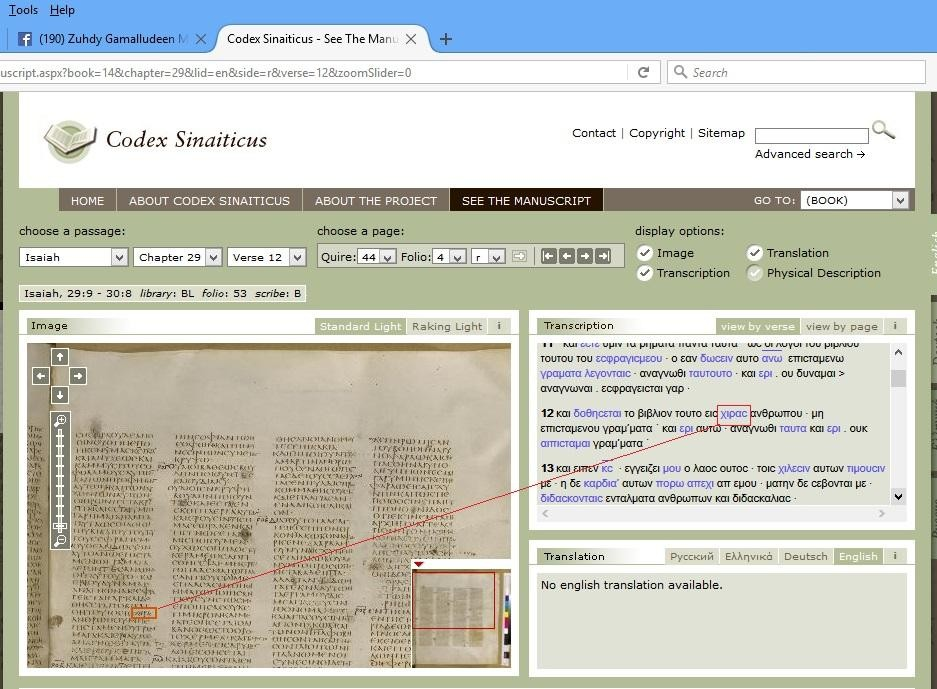Image resolution: width=937 pixels, height=689 pixels.
Task: Open the recto/verso side dropdown
Action: (x=488, y=257)
